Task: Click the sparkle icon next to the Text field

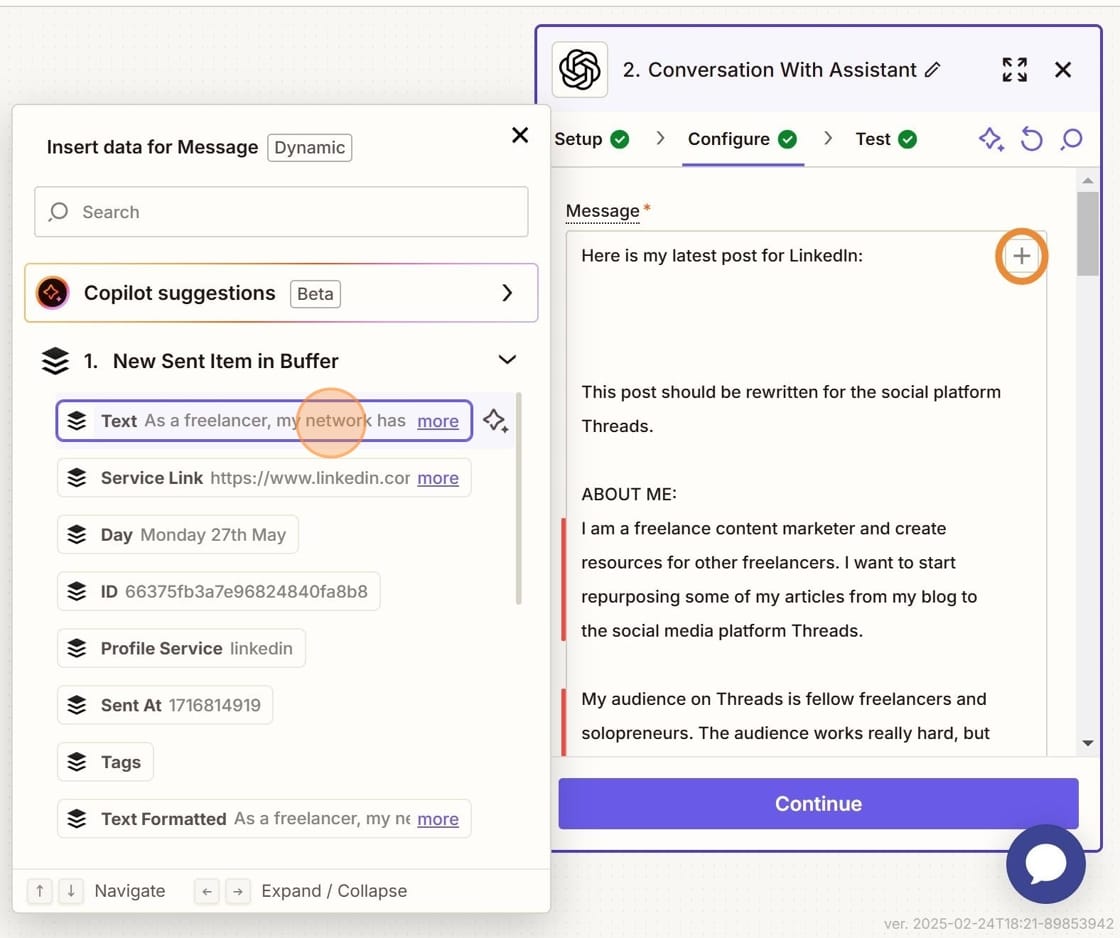Action: 495,421
